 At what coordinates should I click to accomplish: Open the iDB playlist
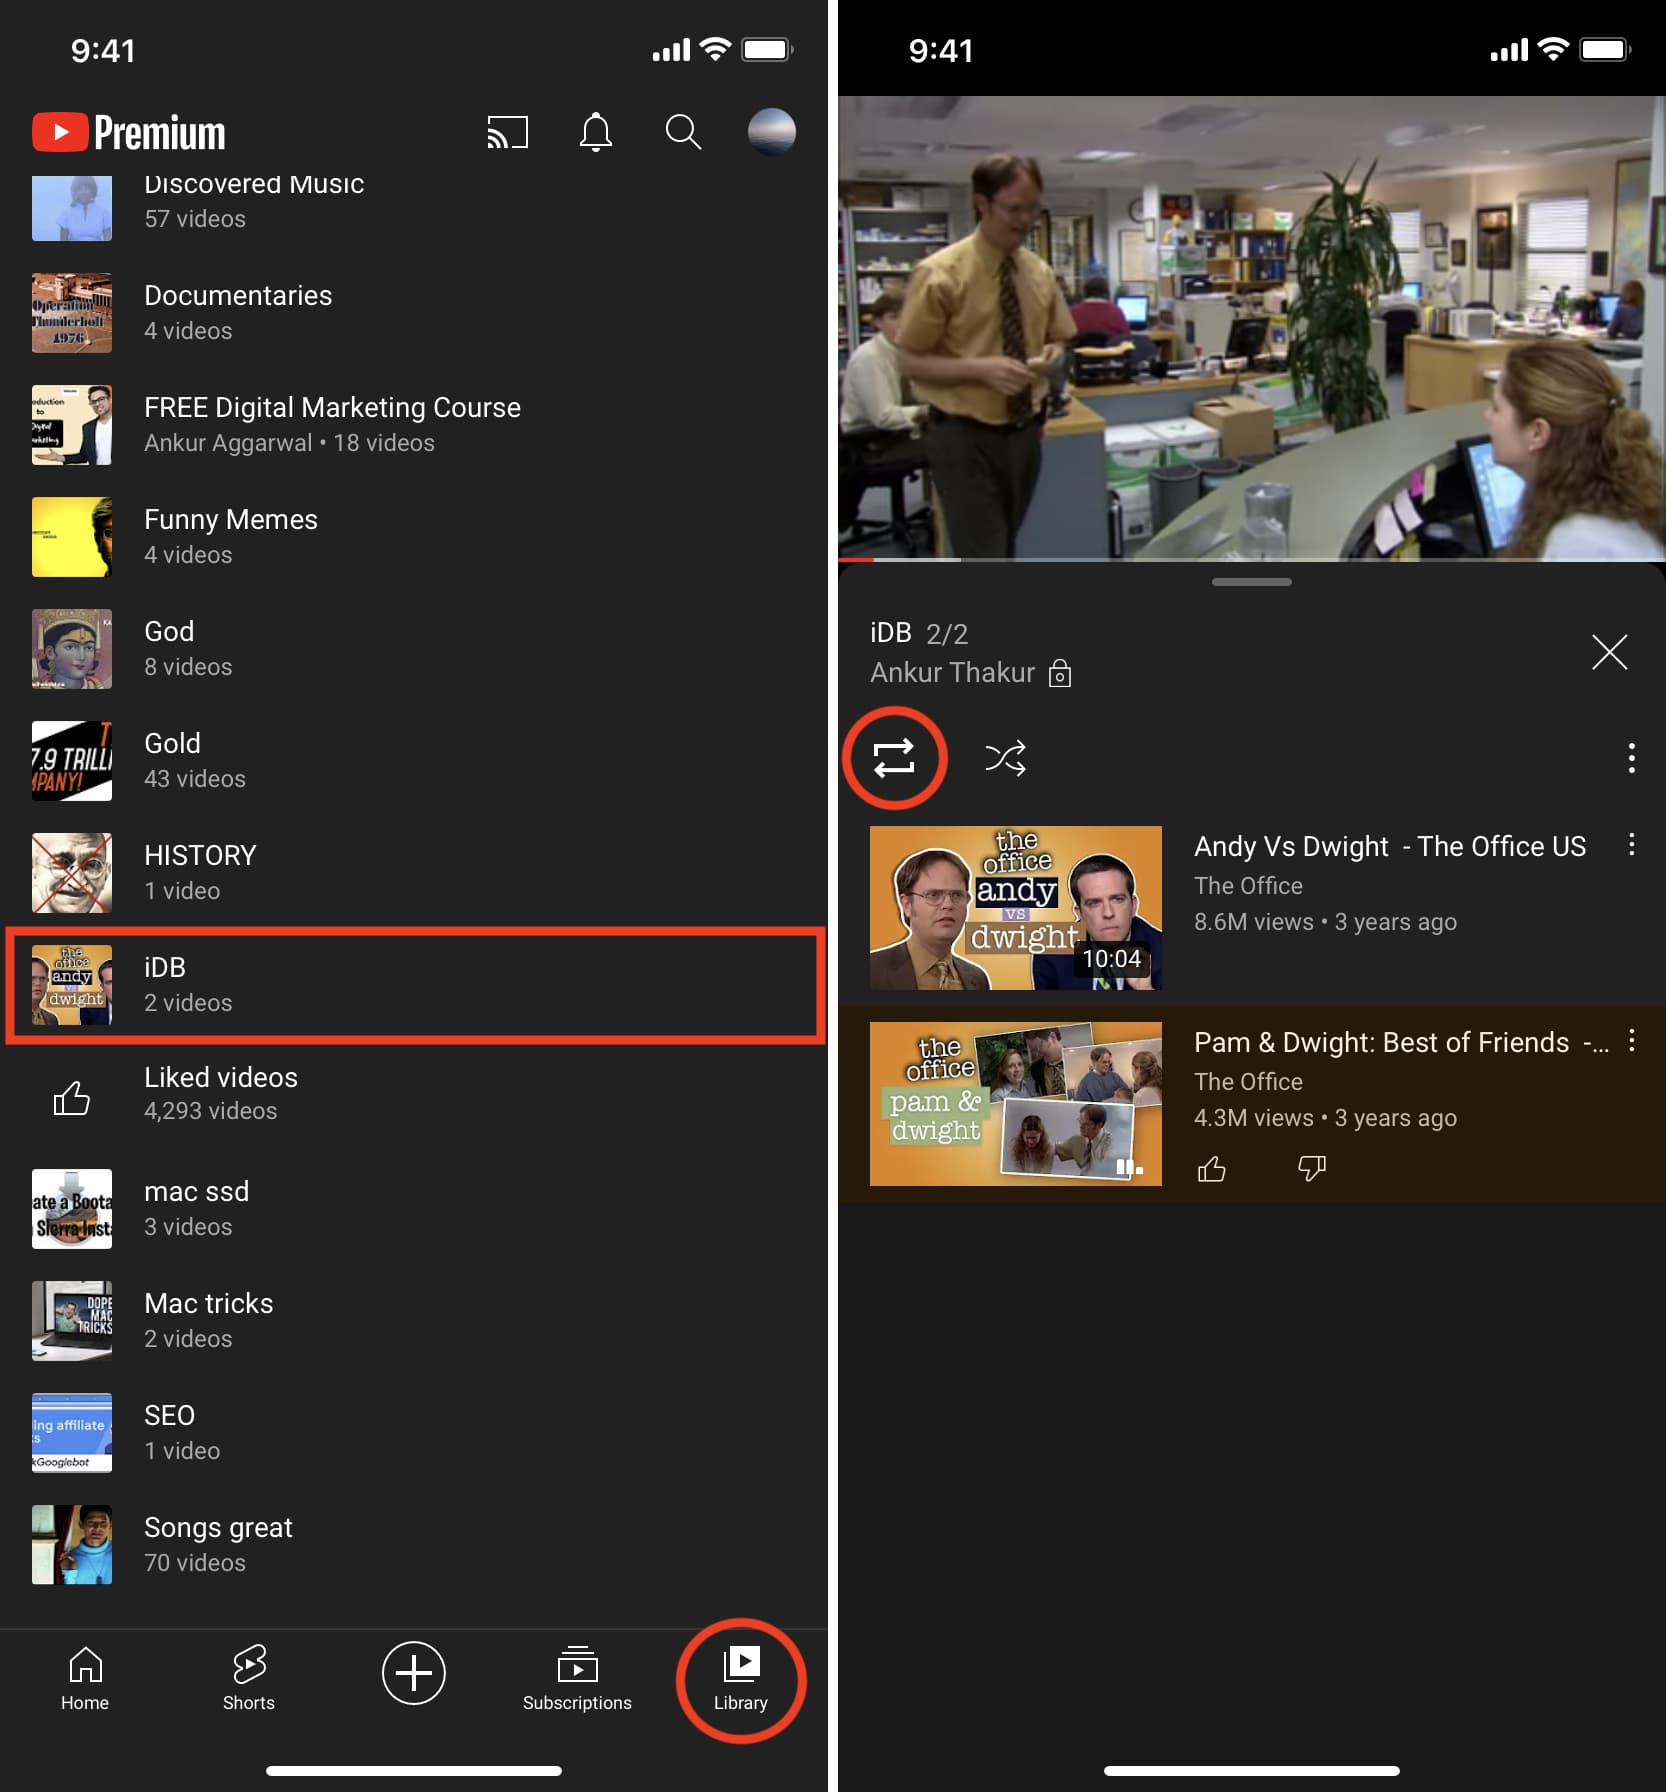pos(414,985)
